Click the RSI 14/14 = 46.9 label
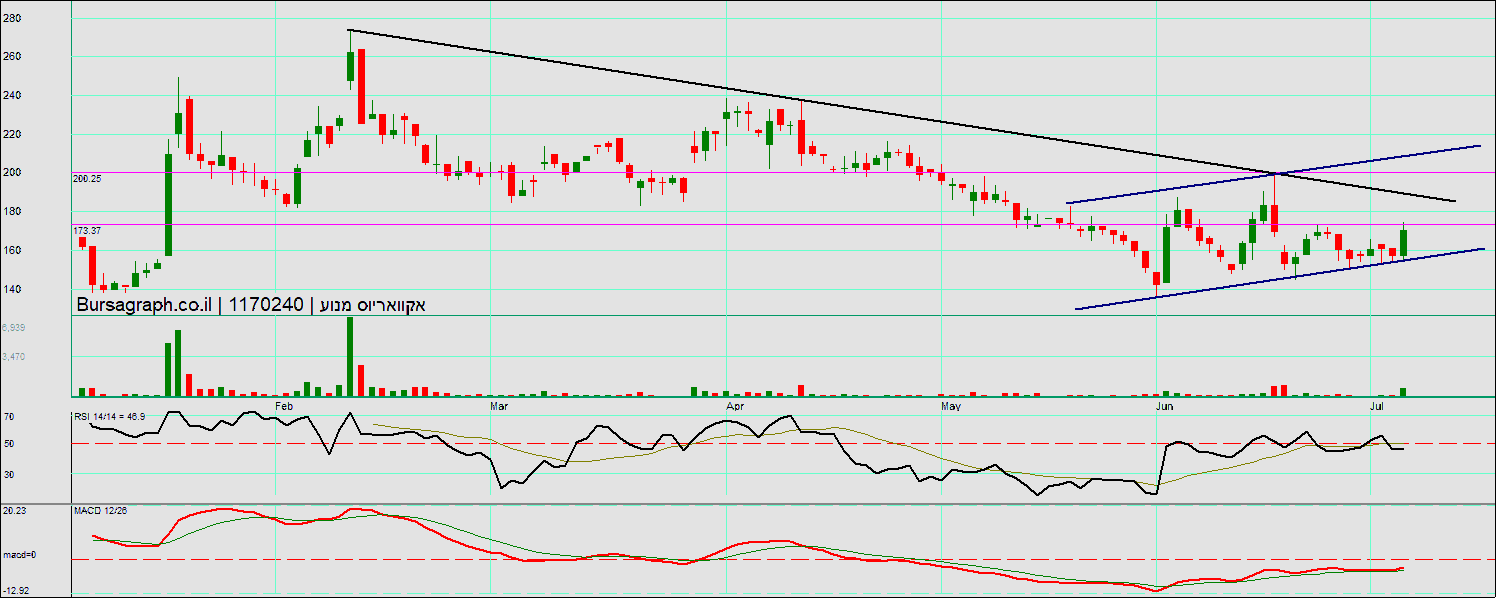Image resolution: width=1496 pixels, height=598 pixels. [x=110, y=416]
